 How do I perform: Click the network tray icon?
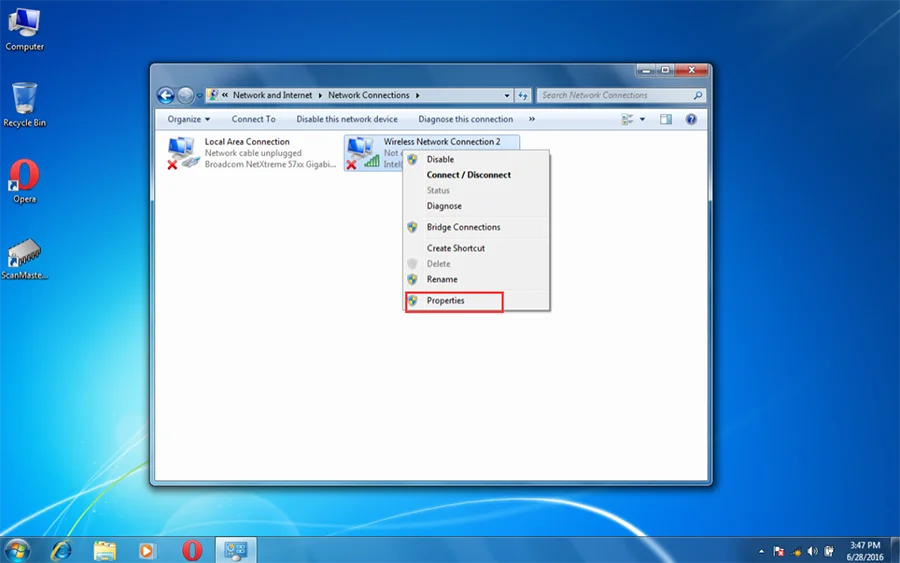coord(796,552)
